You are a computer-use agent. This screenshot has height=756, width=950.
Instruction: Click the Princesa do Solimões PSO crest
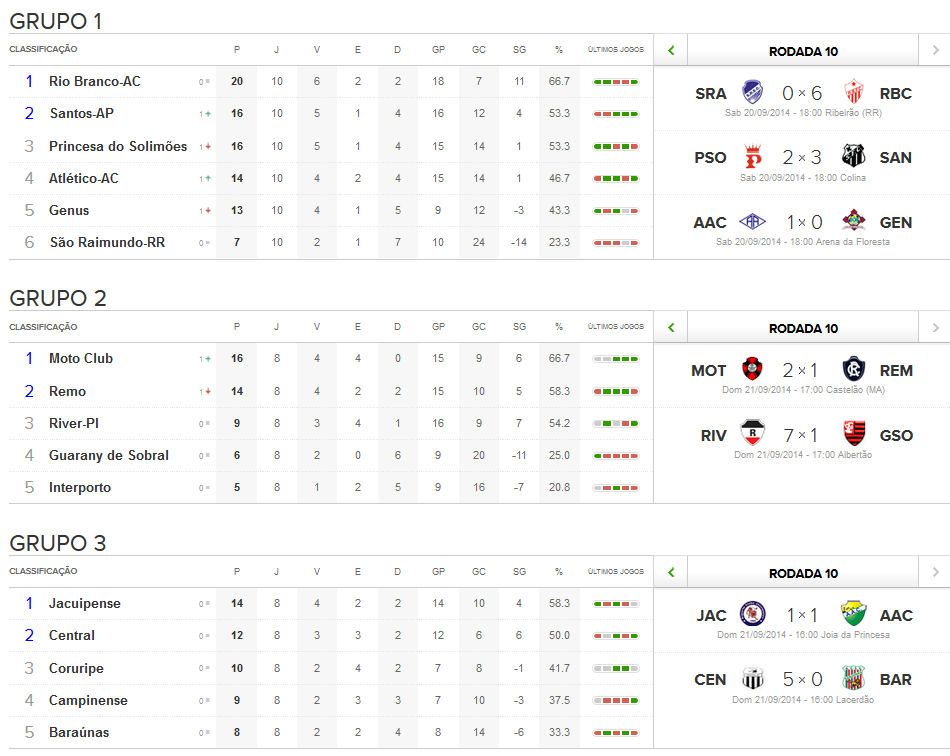click(751, 157)
